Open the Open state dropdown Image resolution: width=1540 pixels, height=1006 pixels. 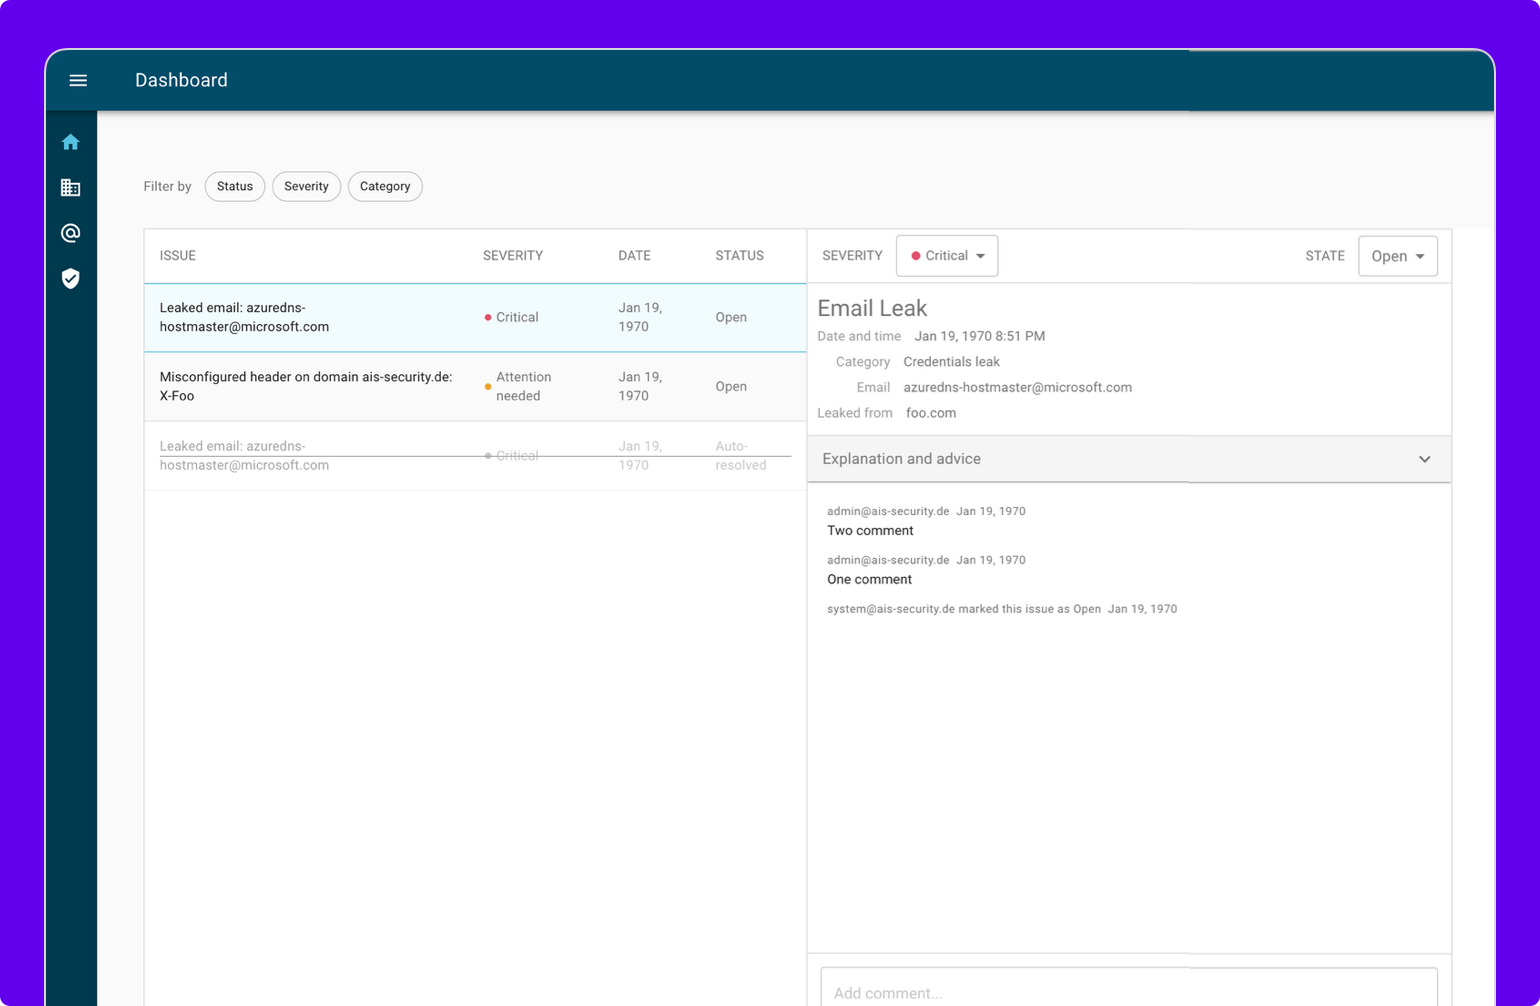pyautogui.click(x=1397, y=256)
